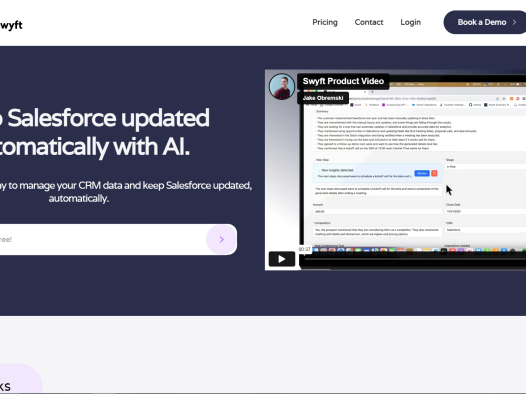Click the Swyft logo in the header
This screenshot has height=394, width=526.
click(x=11, y=25)
